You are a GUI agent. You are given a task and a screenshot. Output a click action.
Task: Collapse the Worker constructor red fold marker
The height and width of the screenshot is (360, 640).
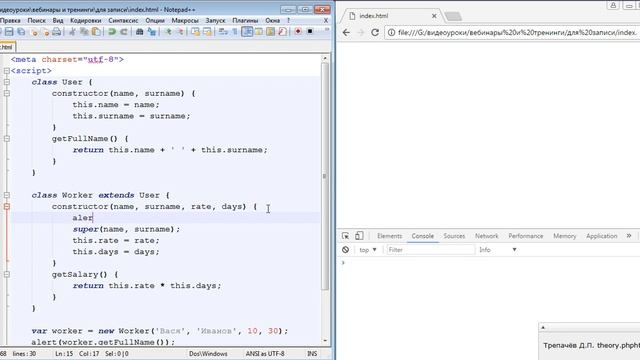pyautogui.click(x=7, y=207)
